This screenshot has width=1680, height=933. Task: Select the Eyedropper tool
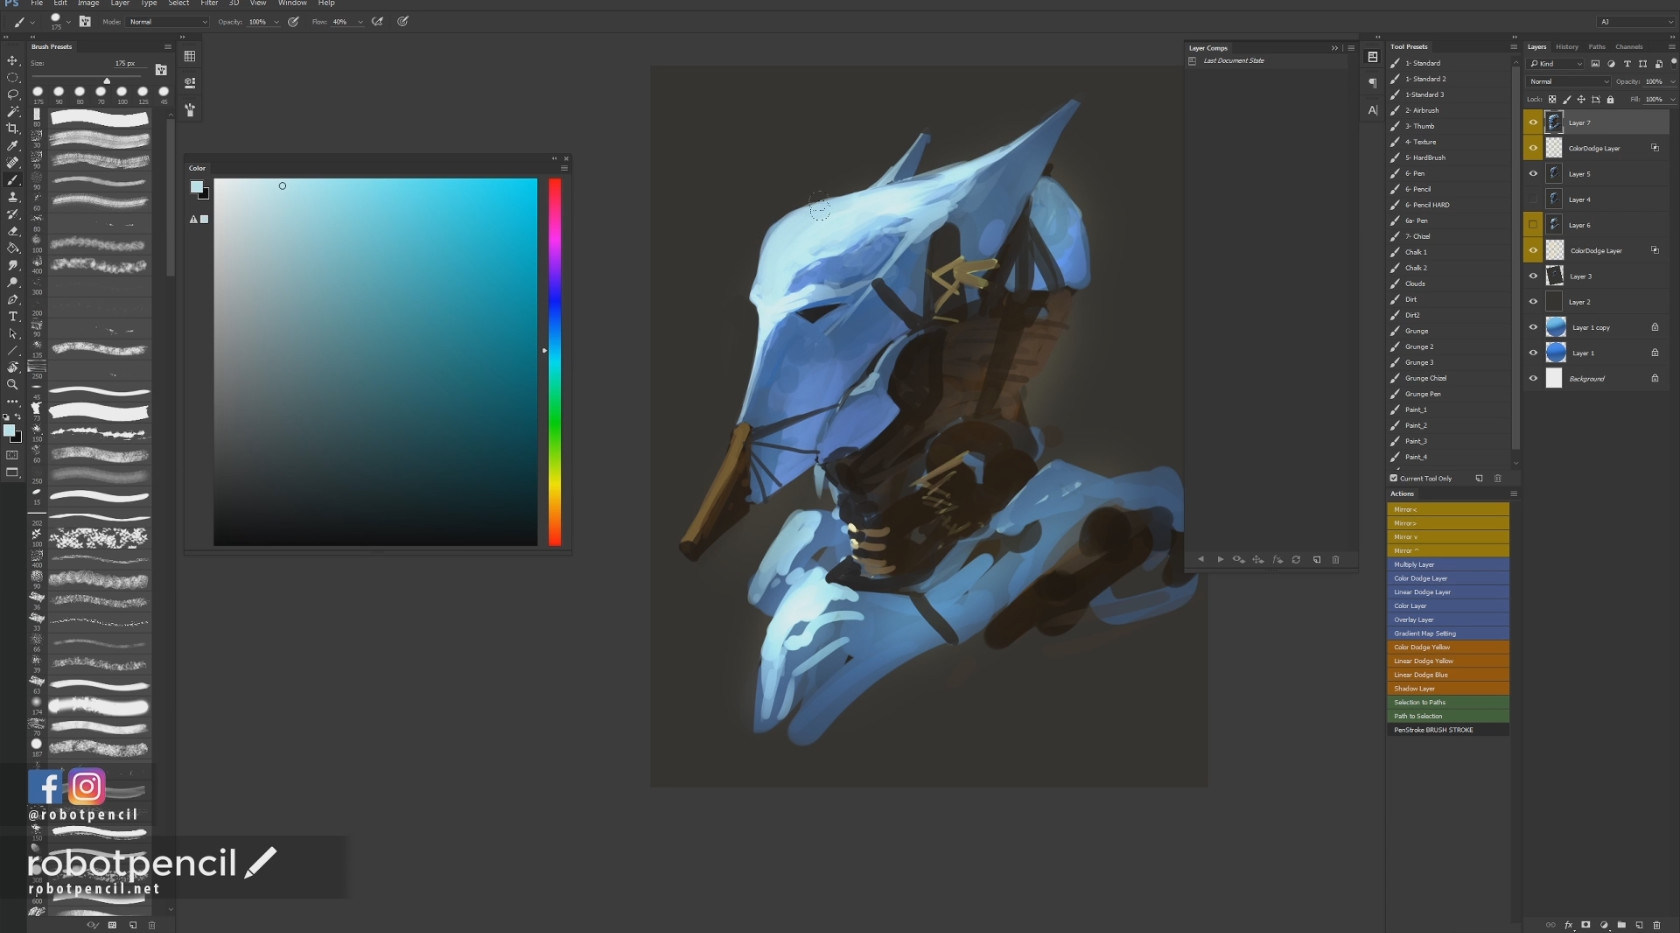coord(13,145)
